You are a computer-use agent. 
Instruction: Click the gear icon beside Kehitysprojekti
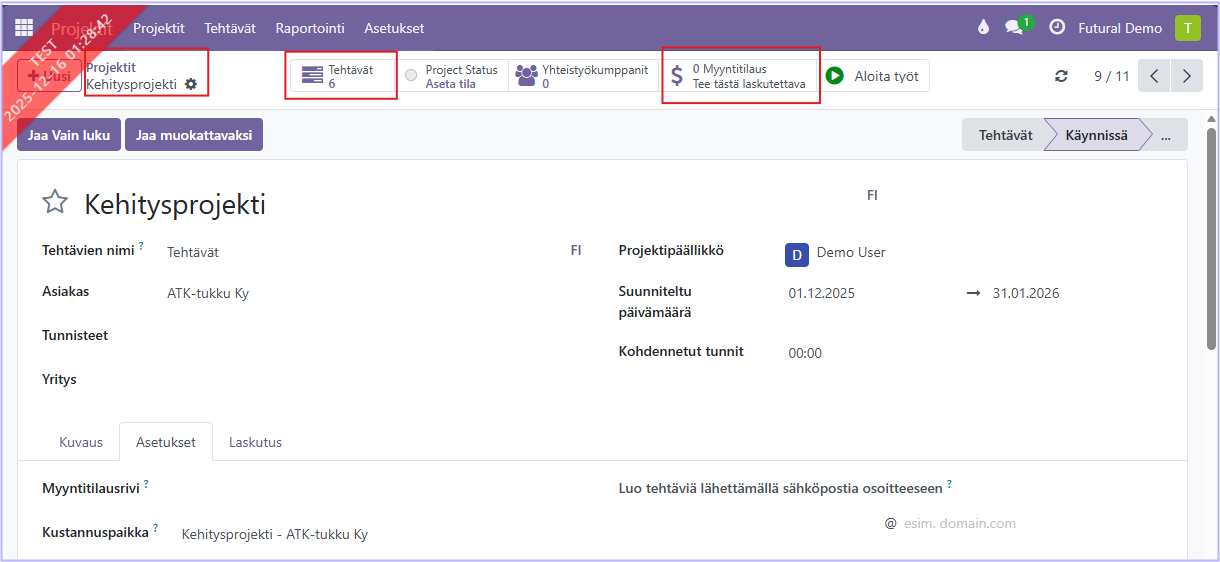point(191,85)
